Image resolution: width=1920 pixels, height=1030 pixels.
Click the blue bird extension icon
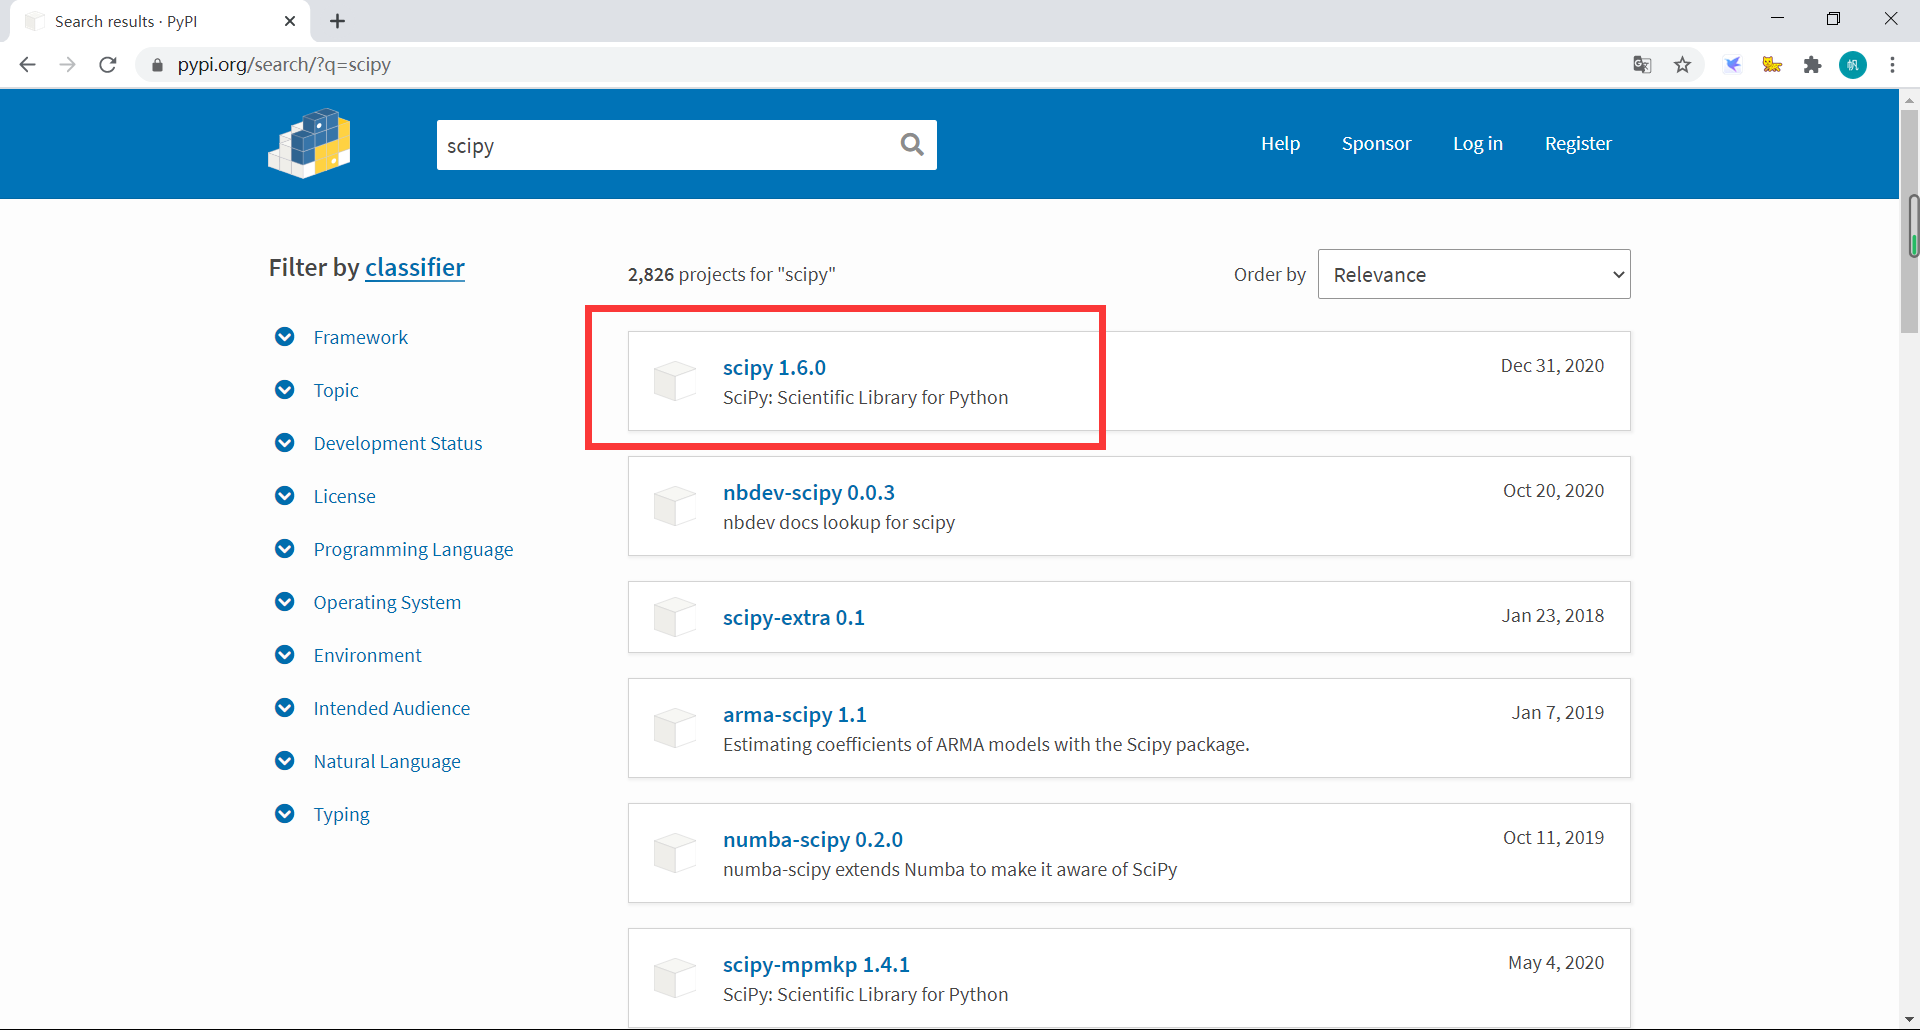click(x=1733, y=65)
